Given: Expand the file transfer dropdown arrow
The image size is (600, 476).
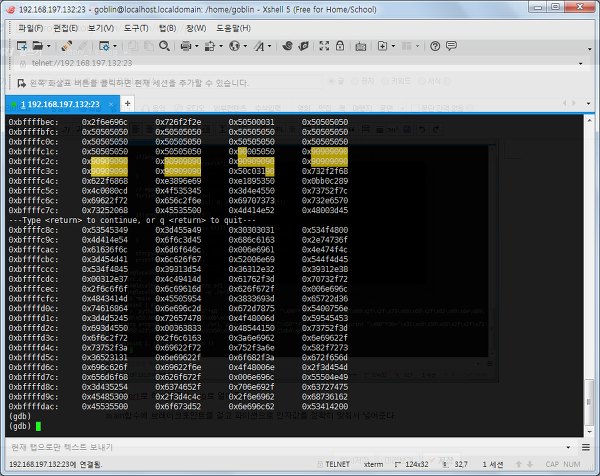Looking at the screenshot, I should coord(221,46).
